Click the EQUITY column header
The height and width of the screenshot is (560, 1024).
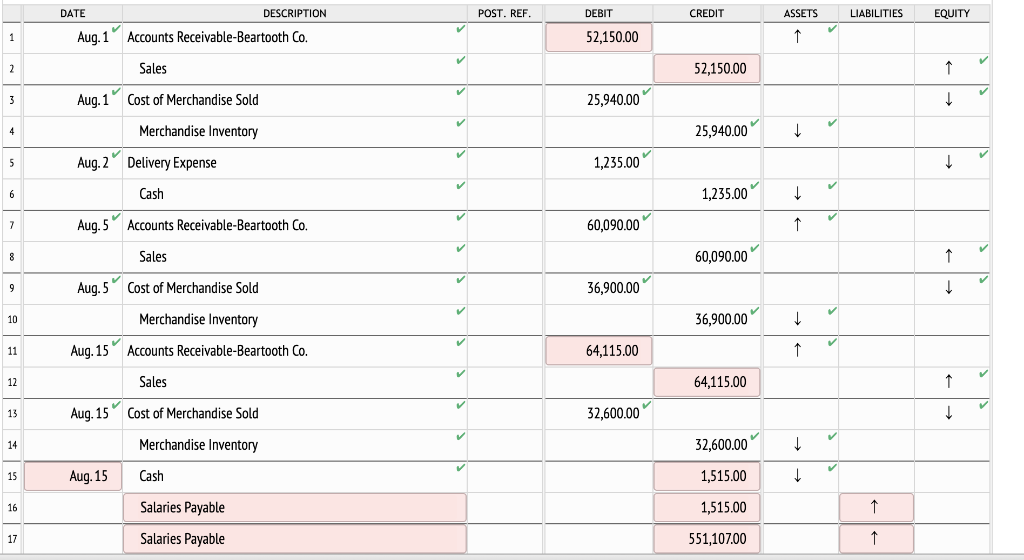click(952, 13)
